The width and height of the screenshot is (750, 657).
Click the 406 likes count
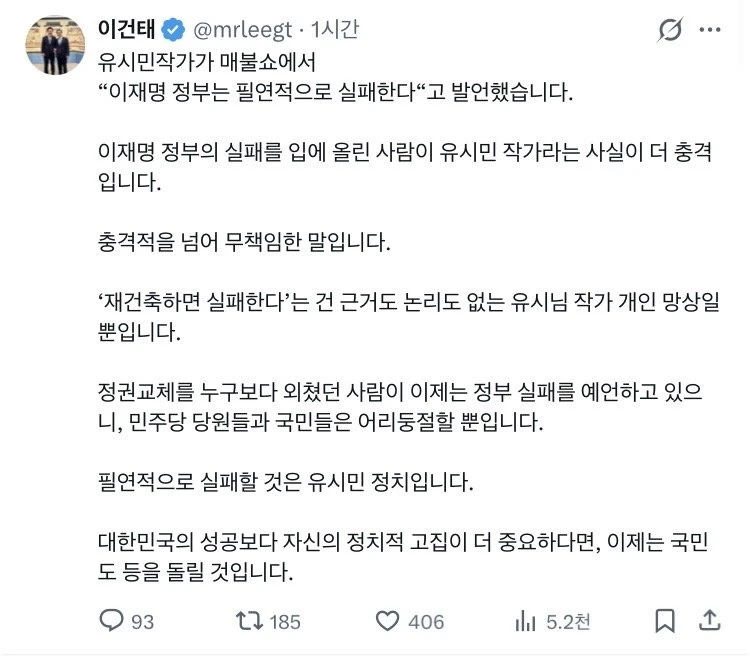point(426,622)
